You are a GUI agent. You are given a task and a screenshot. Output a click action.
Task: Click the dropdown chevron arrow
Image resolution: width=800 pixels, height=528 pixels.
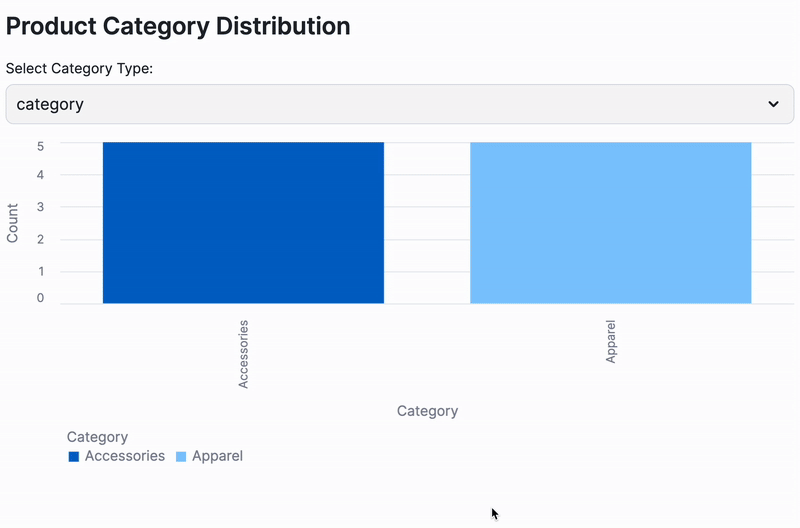[x=773, y=104]
